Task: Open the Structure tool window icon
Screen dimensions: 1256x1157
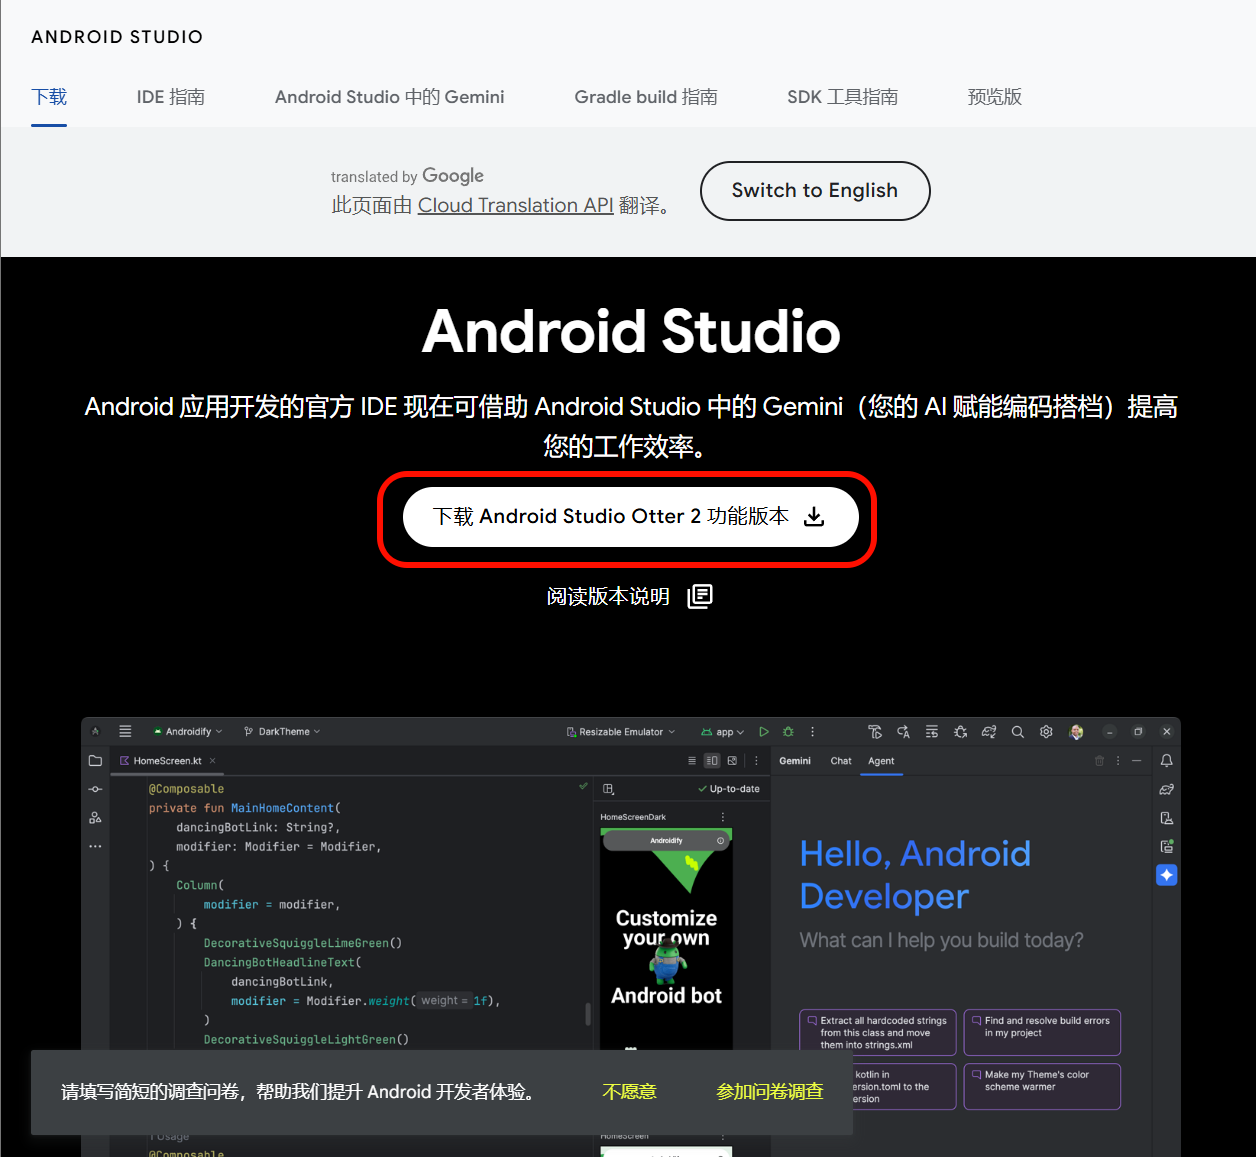Action: [x=95, y=817]
